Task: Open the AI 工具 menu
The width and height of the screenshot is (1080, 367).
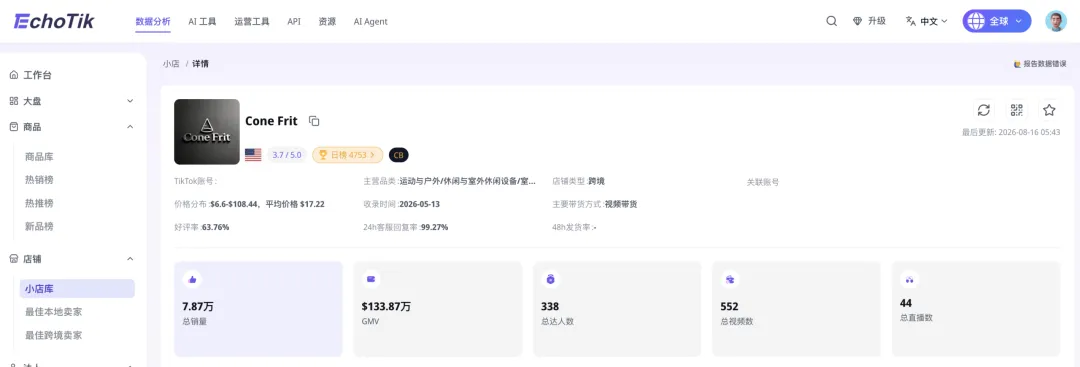Action: [x=202, y=21]
